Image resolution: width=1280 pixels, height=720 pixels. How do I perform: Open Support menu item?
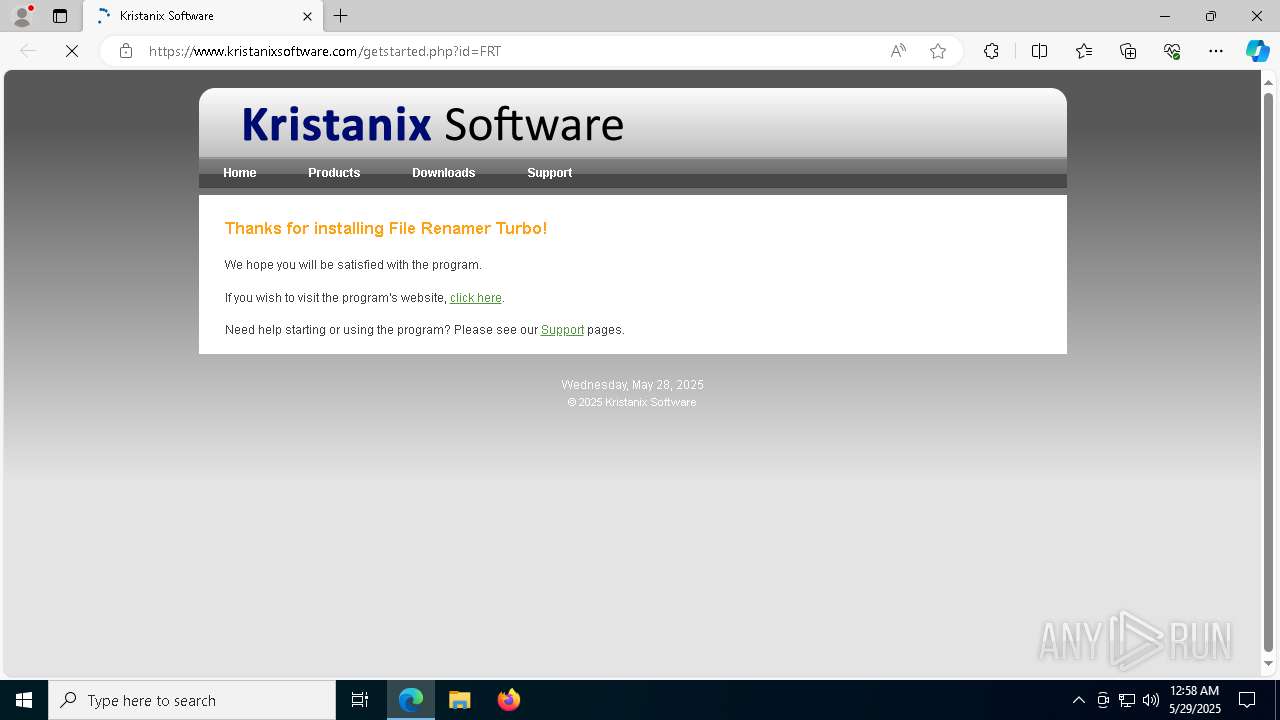point(549,173)
